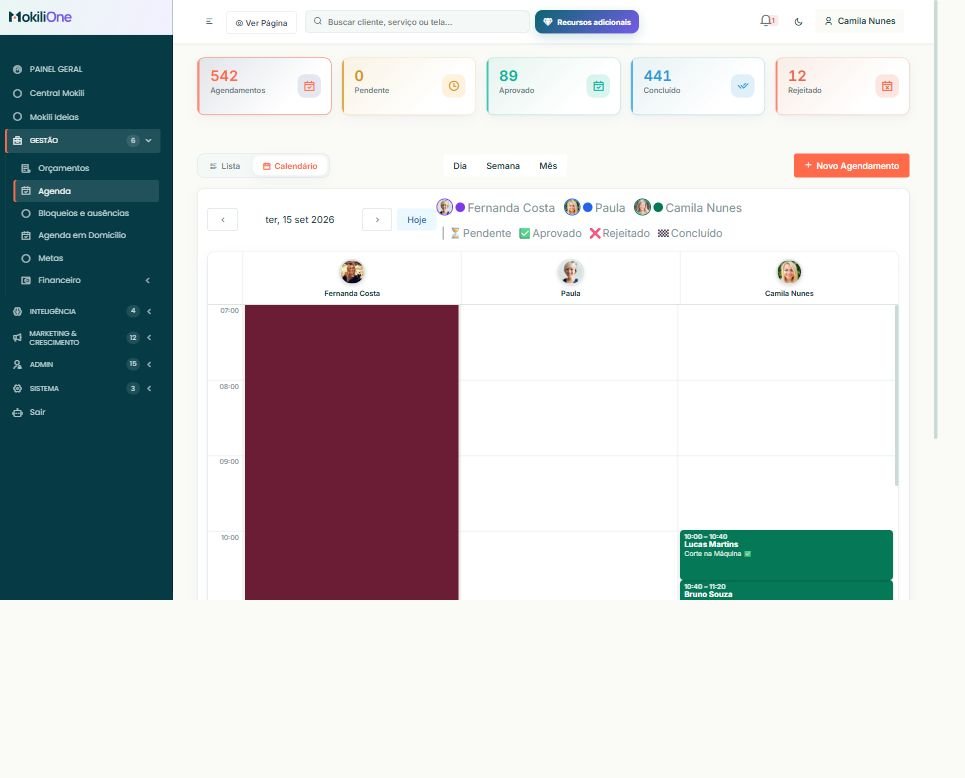Screen dimensions: 965x778
Task: Click the hamburger menu toggle icon
Action: coord(209,22)
